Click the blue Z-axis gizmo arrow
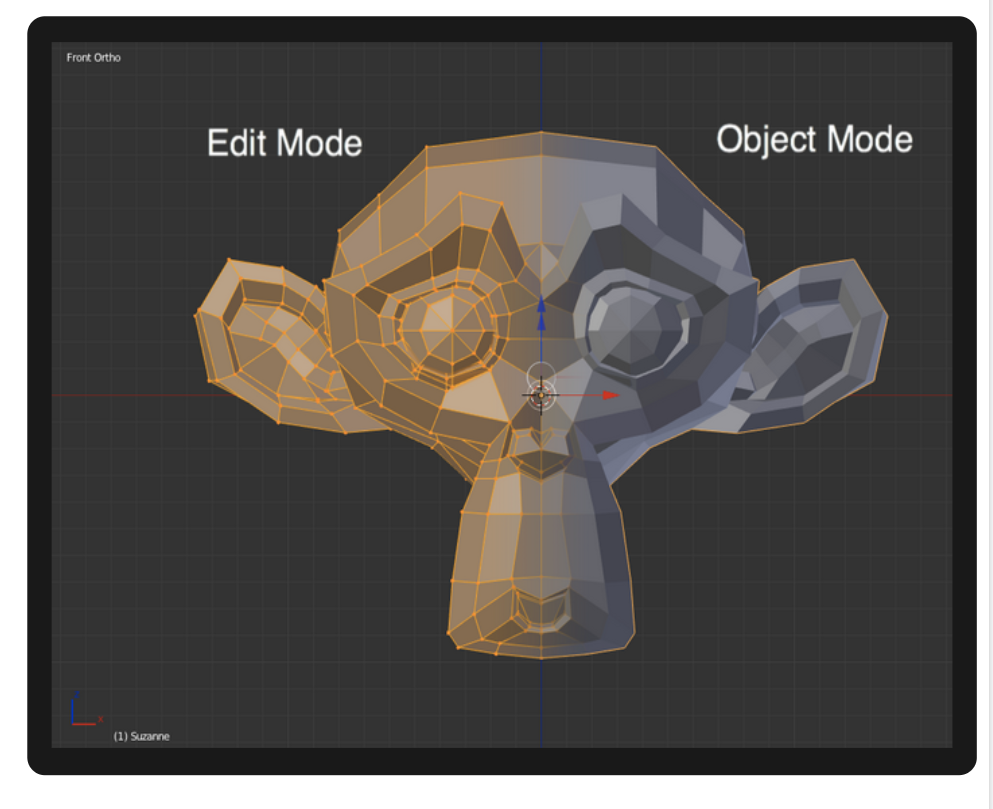Image resolution: width=993 pixels, height=809 pixels. coord(541,315)
